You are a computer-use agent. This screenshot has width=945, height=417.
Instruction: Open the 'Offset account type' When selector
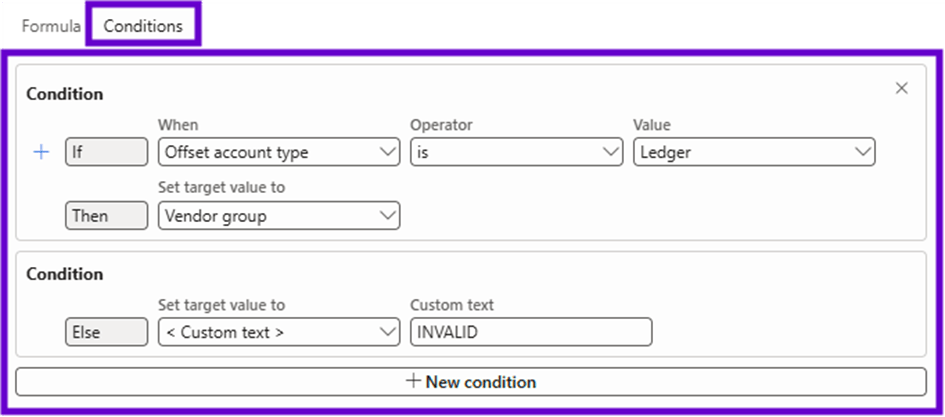[270, 152]
